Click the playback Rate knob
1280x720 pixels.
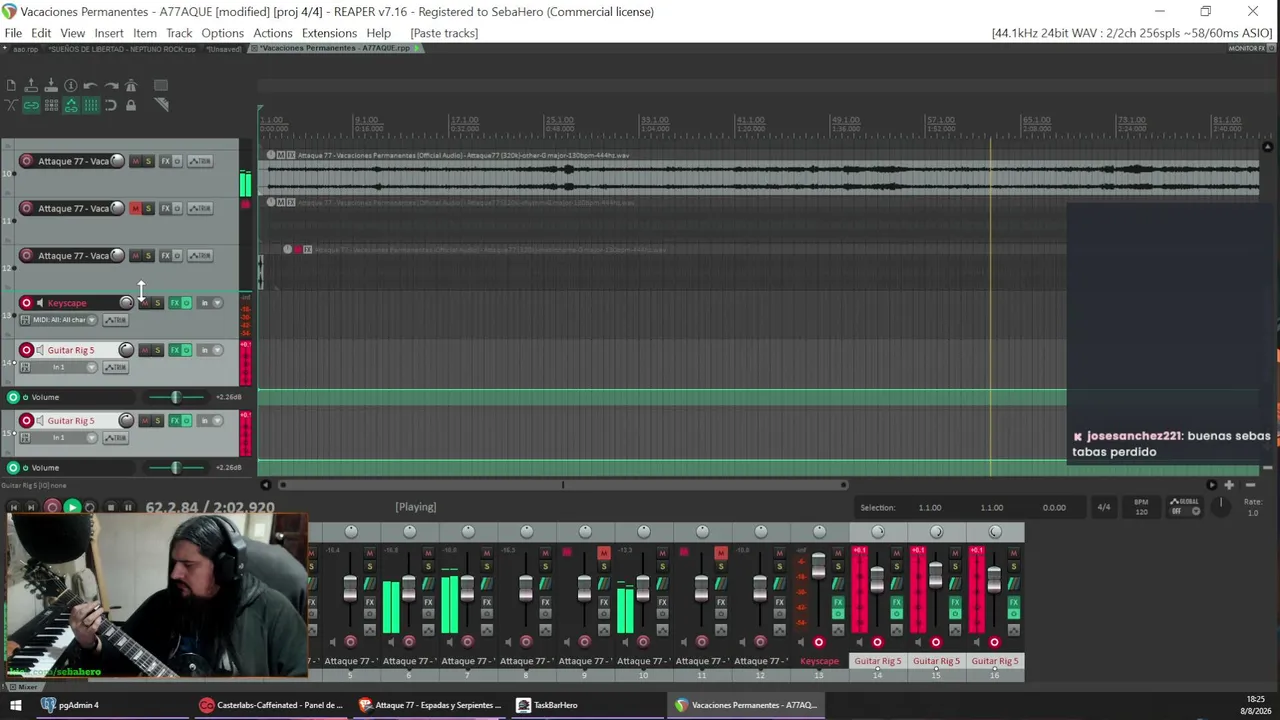[x=1221, y=505]
